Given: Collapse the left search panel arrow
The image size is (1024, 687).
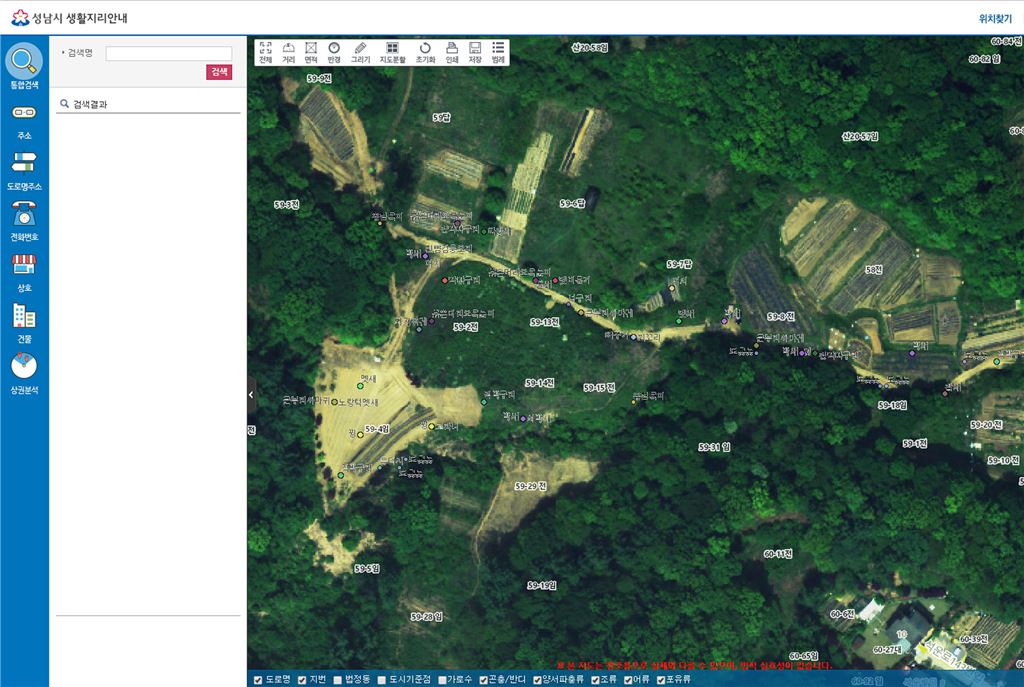Looking at the screenshot, I should [x=251, y=395].
